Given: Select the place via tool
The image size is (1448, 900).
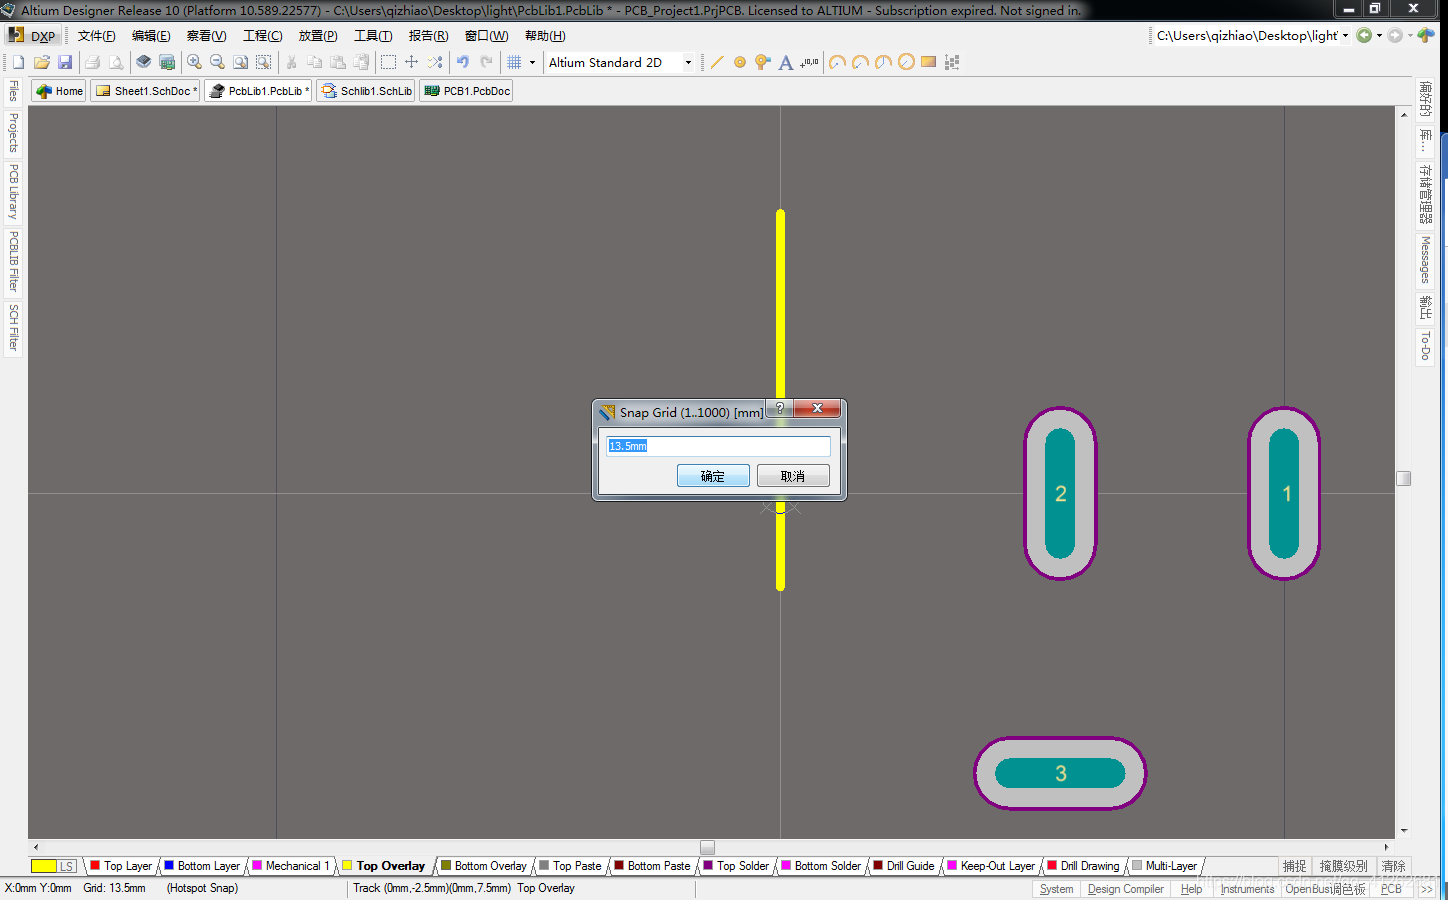Looking at the screenshot, I should coord(763,62).
